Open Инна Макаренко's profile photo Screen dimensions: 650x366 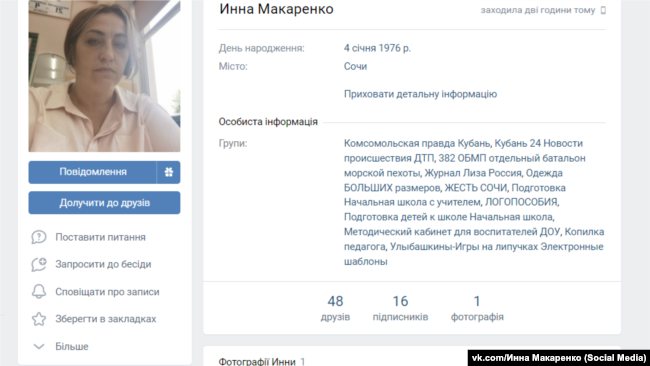pyautogui.click(x=104, y=76)
